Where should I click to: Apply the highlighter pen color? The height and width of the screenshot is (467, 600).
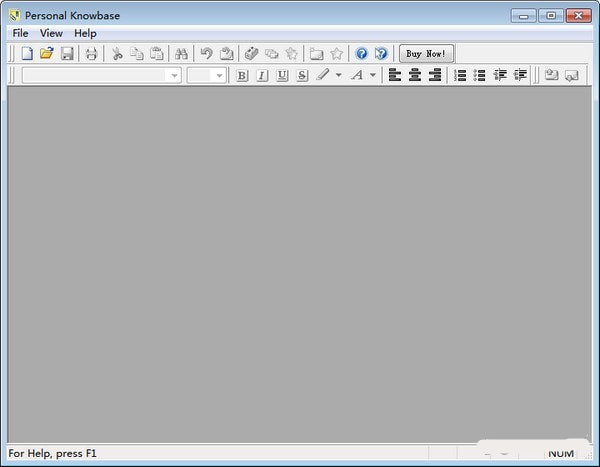323,74
